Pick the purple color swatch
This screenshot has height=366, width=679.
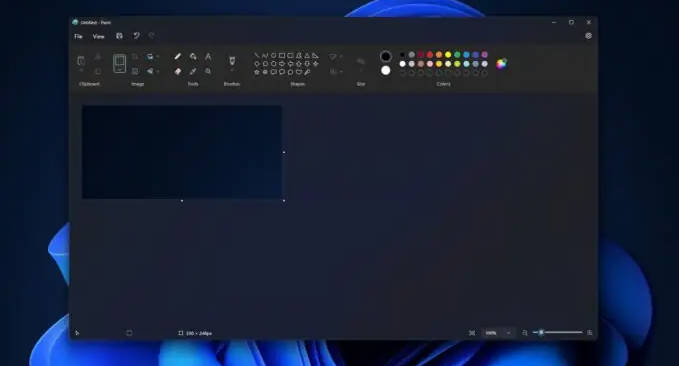point(485,55)
